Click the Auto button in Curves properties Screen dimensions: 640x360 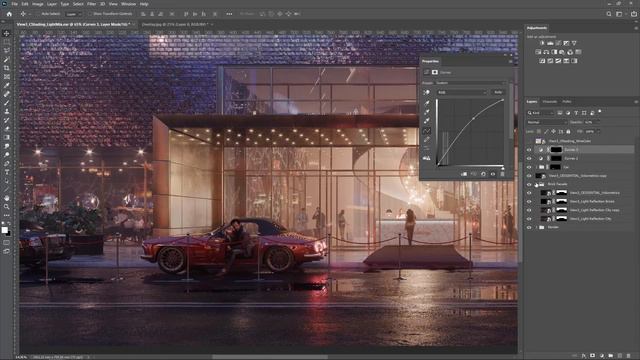click(498, 93)
